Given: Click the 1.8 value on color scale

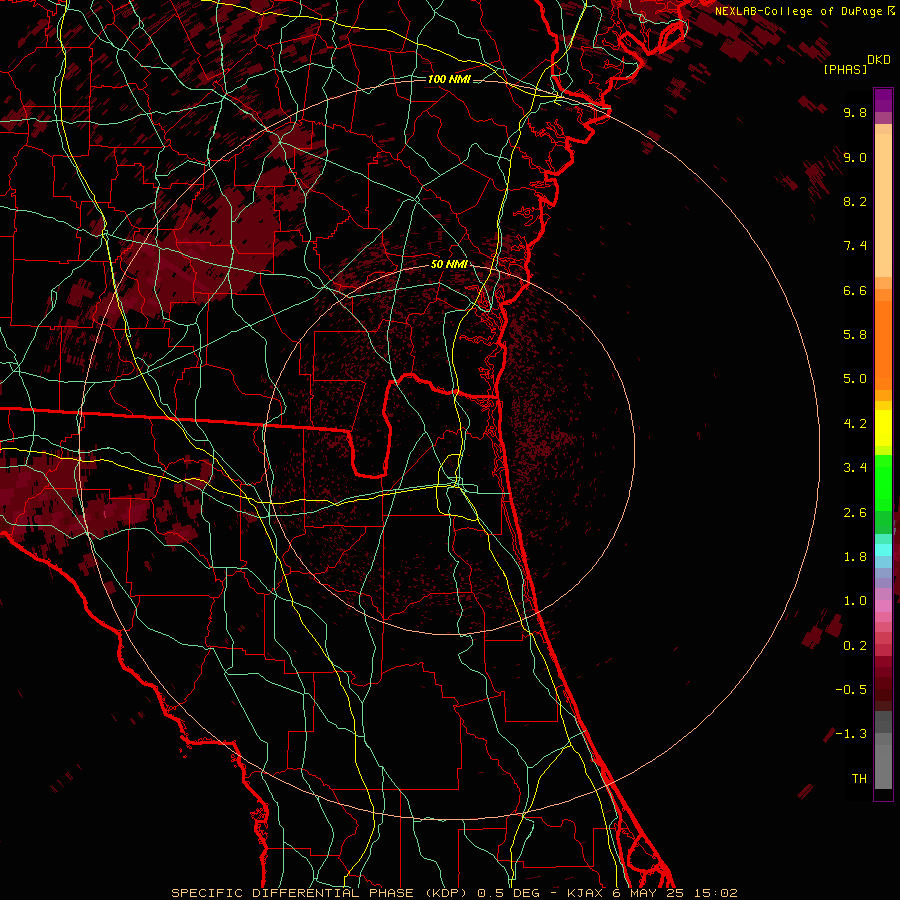Looking at the screenshot, I should (855, 557).
